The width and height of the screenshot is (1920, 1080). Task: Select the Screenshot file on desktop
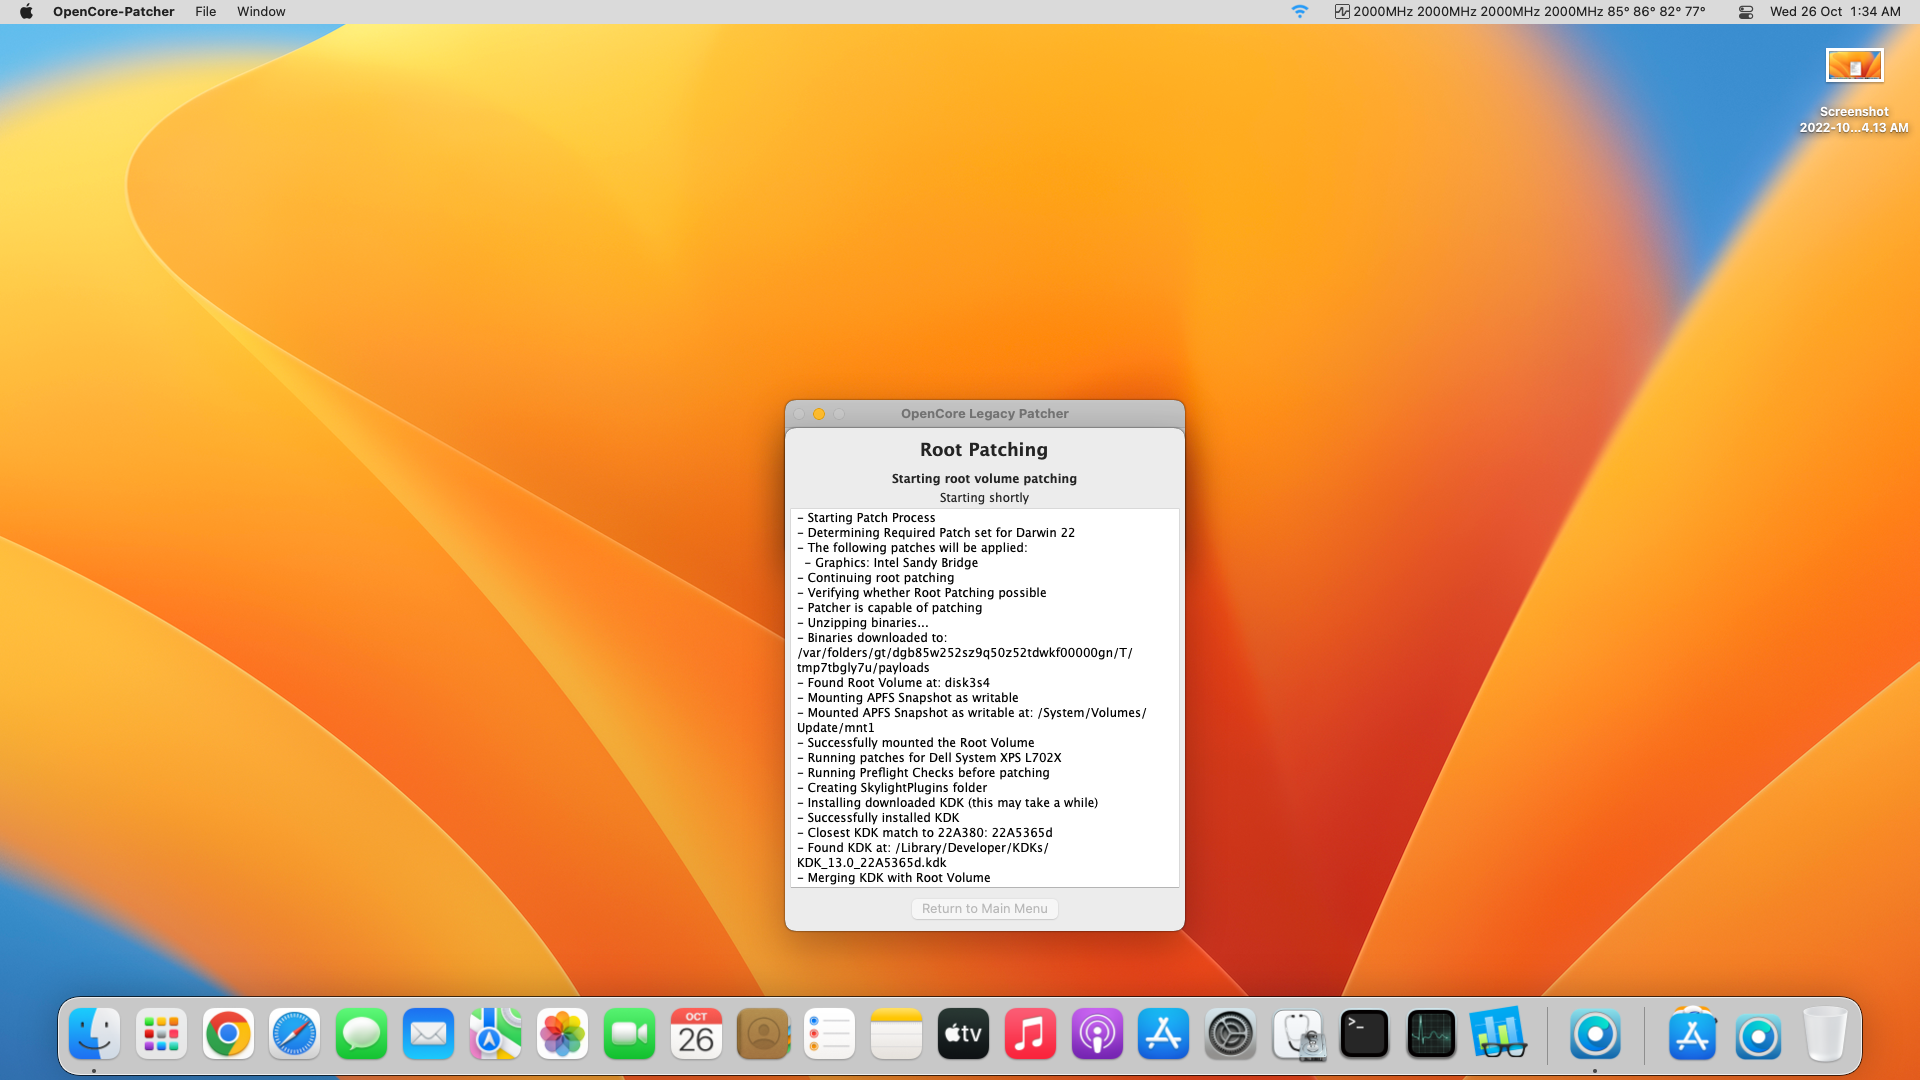click(1854, 66)
